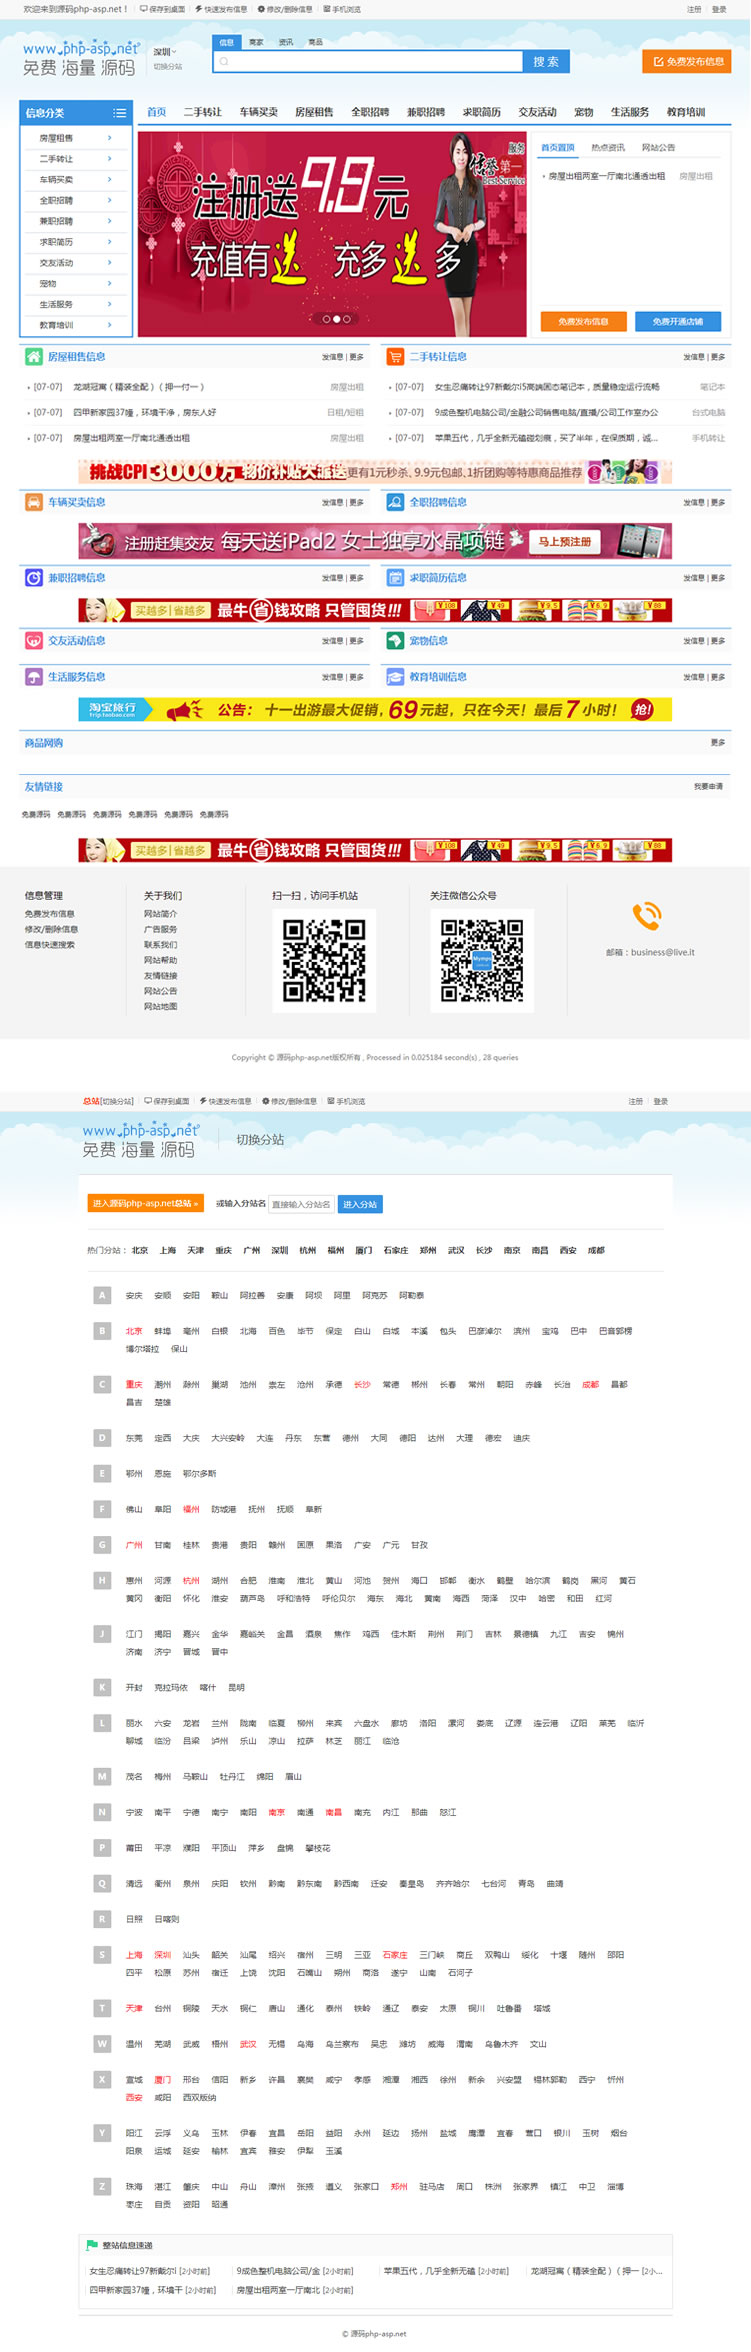Image resolution: width=751 pixels, height=2352 pixels.
Task: Switch to the 热点资讯 tab
Action: point(608,148)
